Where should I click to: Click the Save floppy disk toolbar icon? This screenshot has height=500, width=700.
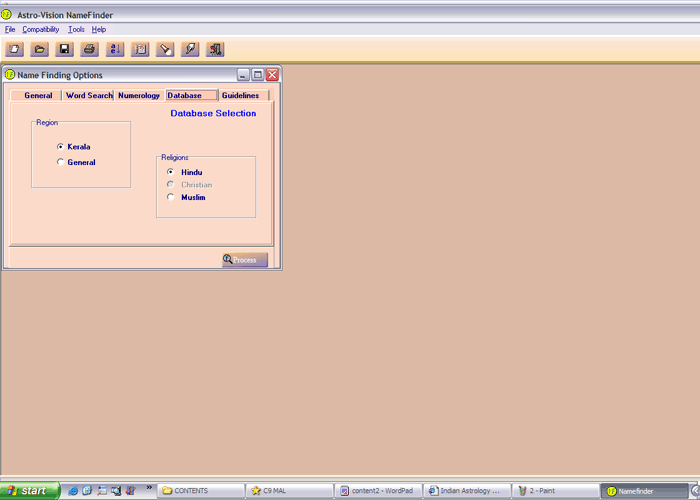64,49
